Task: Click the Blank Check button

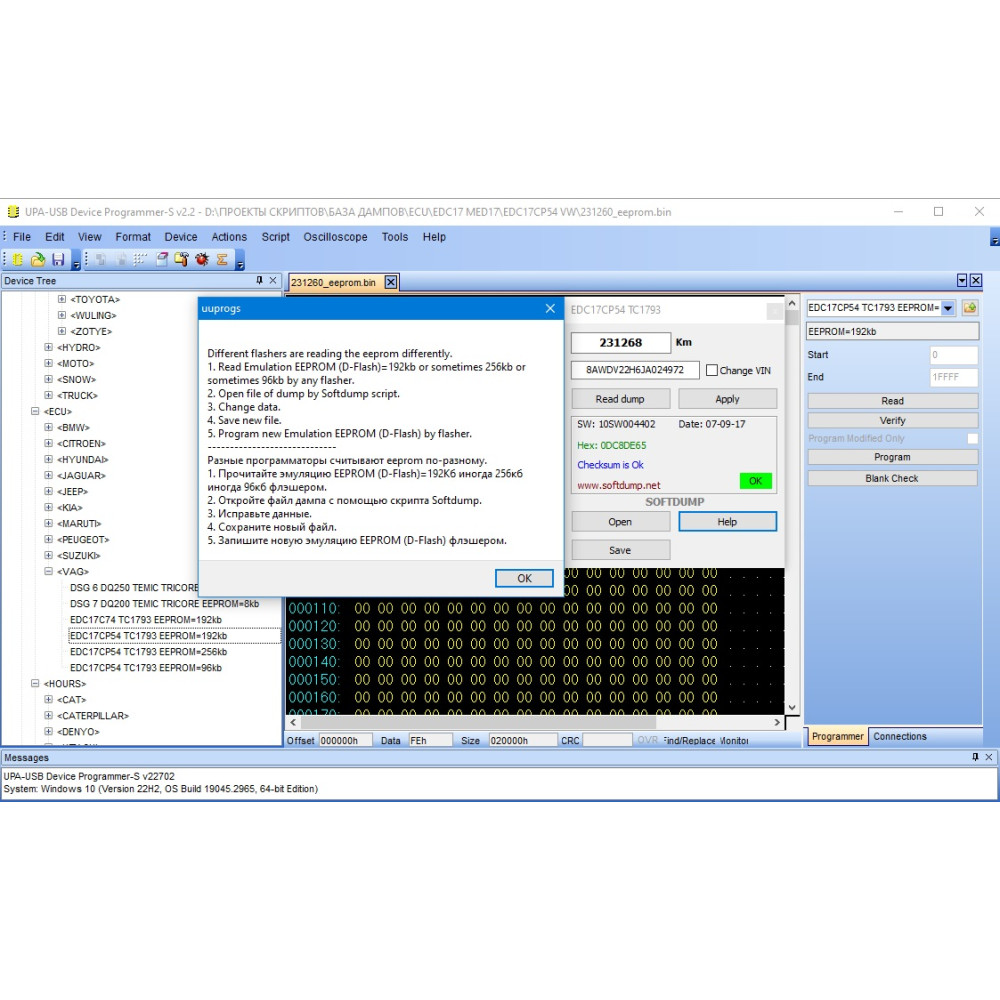Action: pos(892,478)
